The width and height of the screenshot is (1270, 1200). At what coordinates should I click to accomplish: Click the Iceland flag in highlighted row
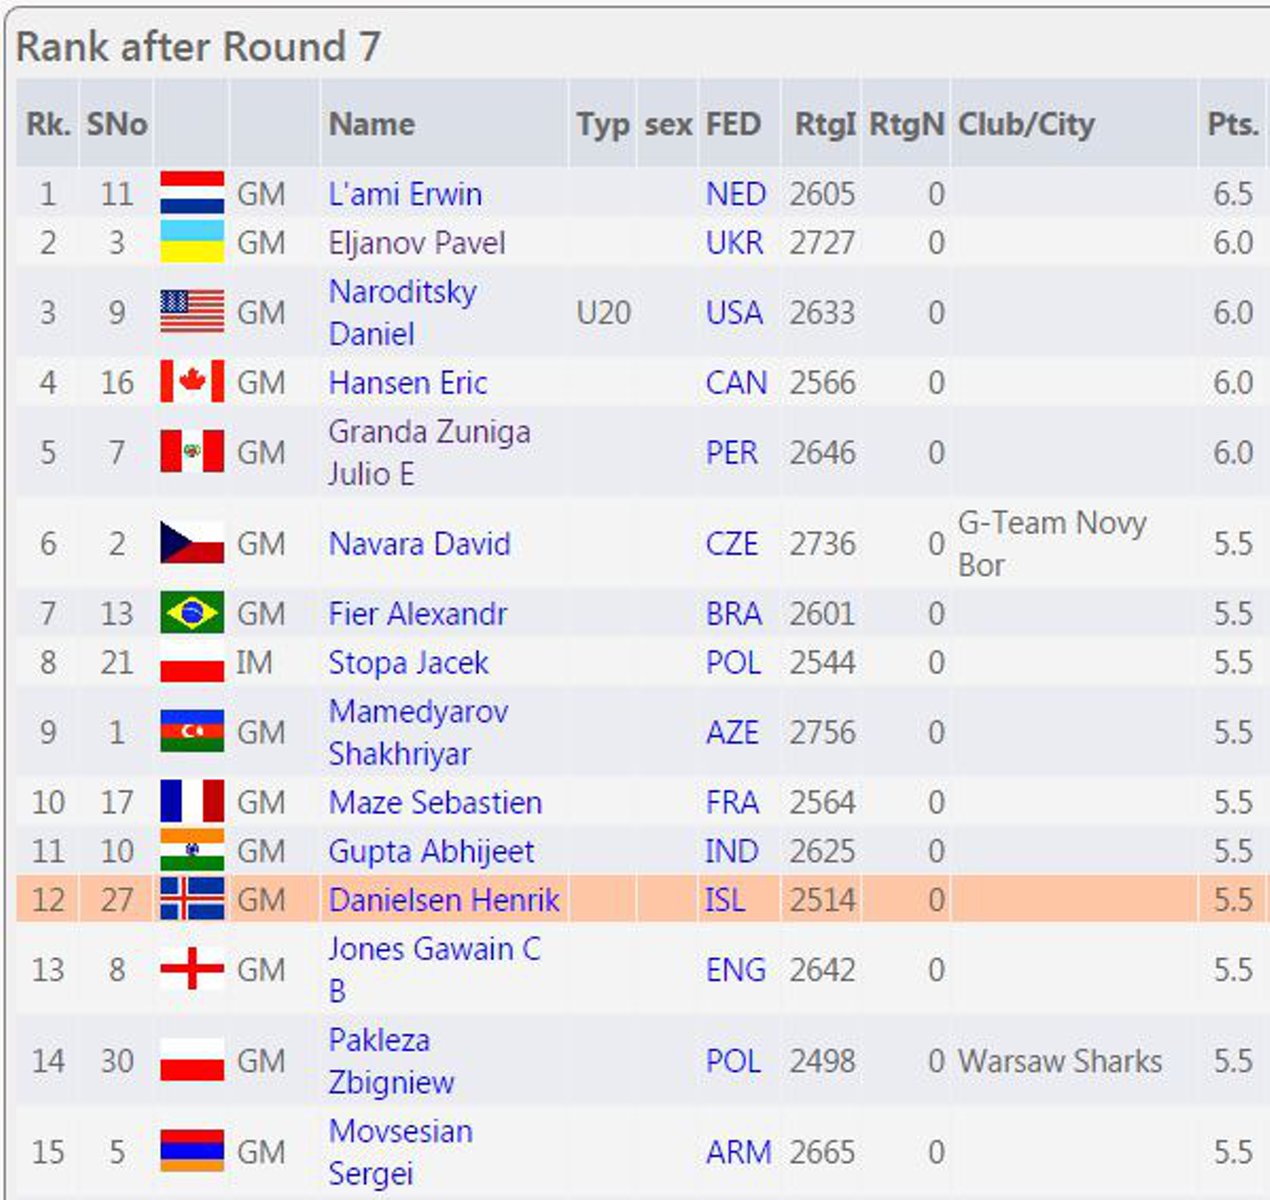coord(192,899)
